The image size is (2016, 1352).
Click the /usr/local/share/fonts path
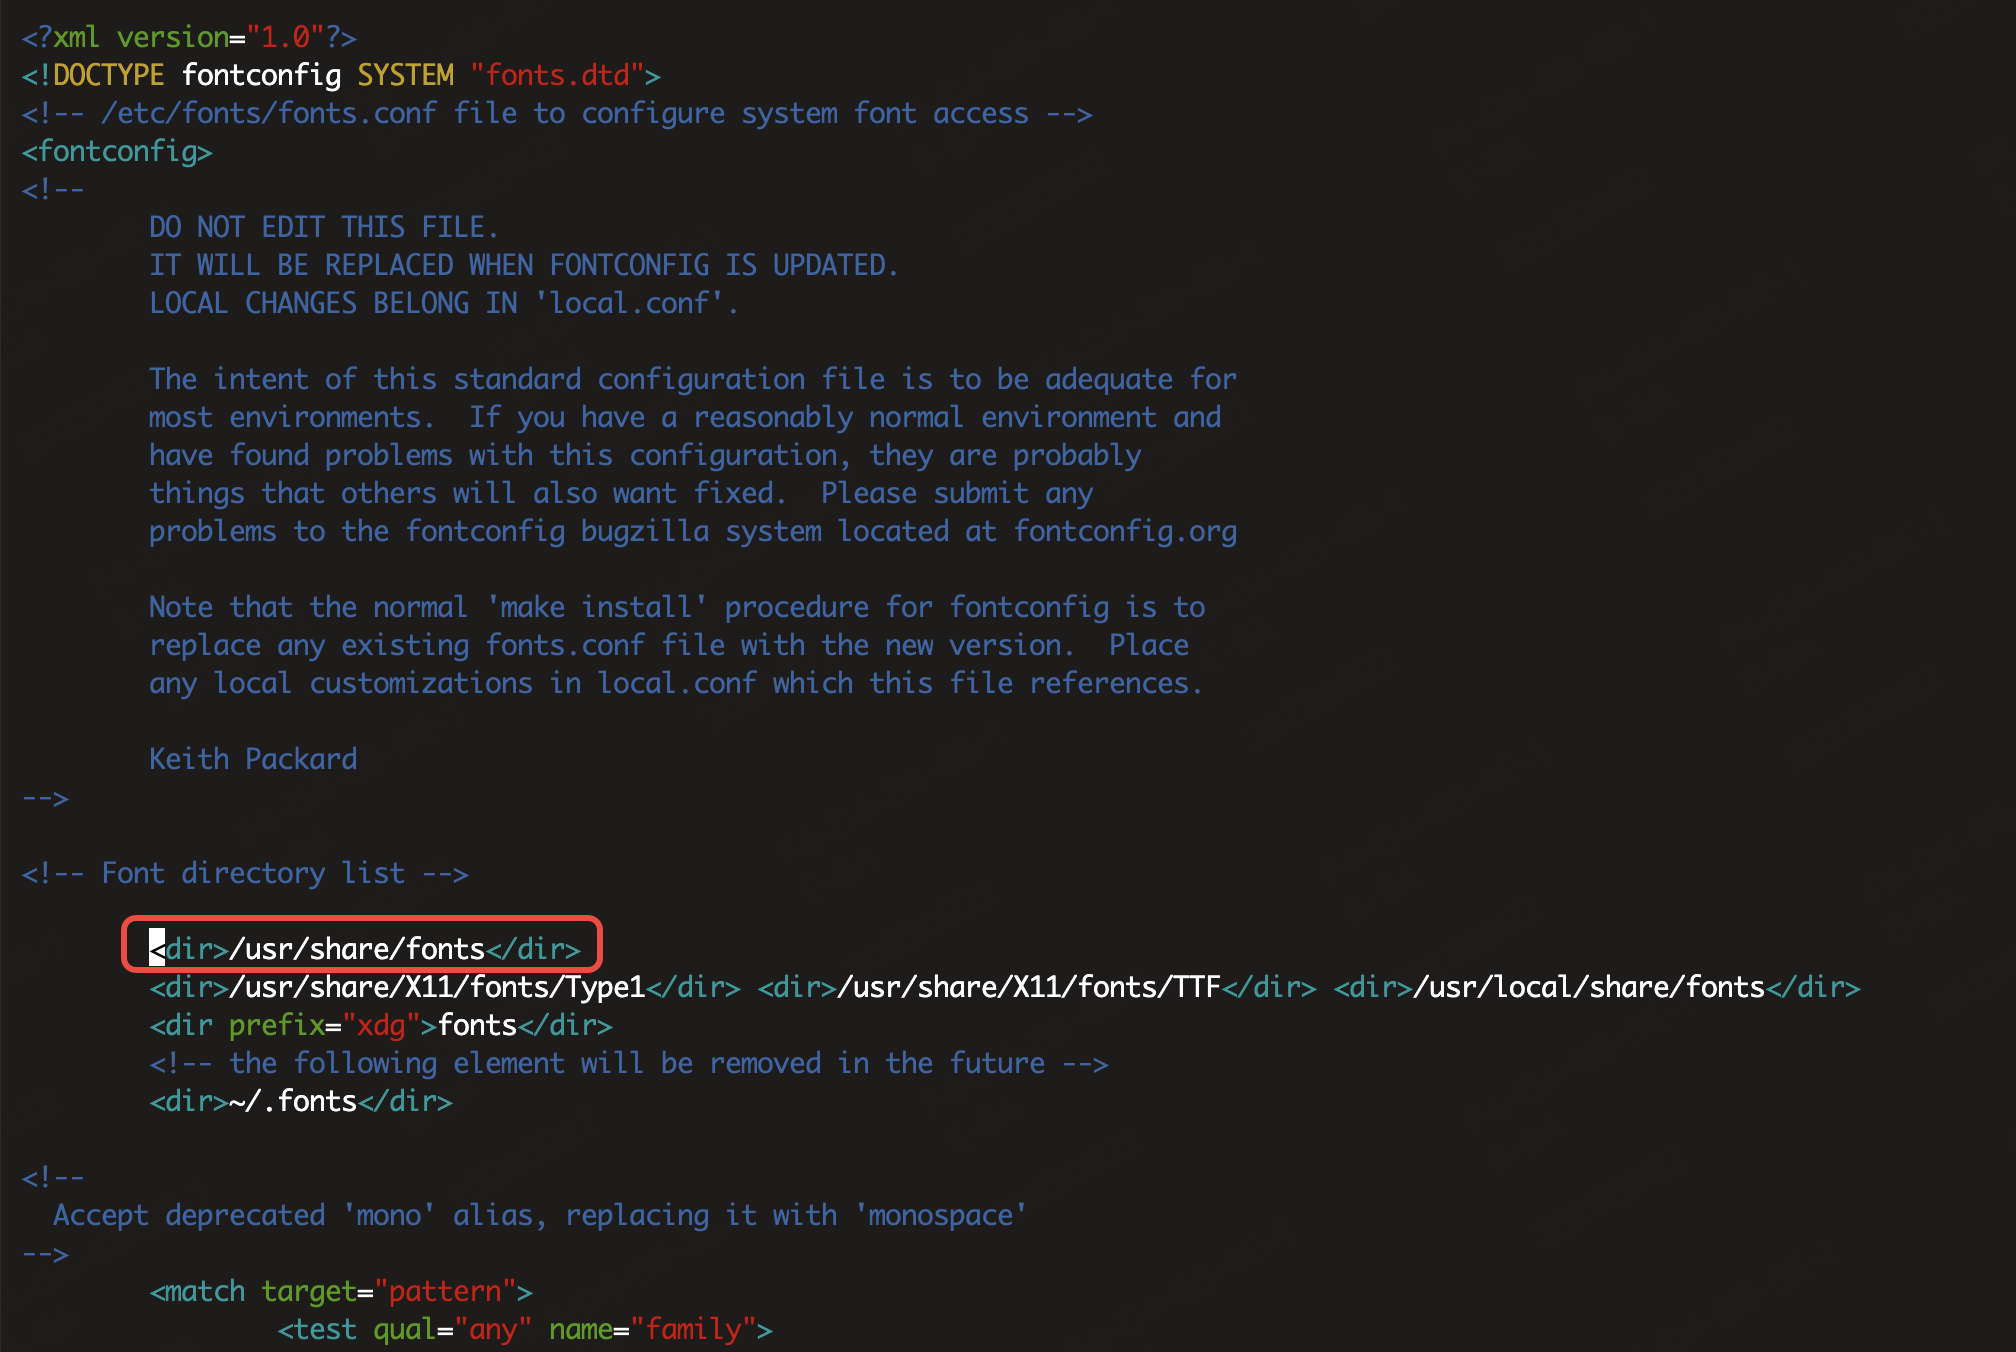[1589, 987]
